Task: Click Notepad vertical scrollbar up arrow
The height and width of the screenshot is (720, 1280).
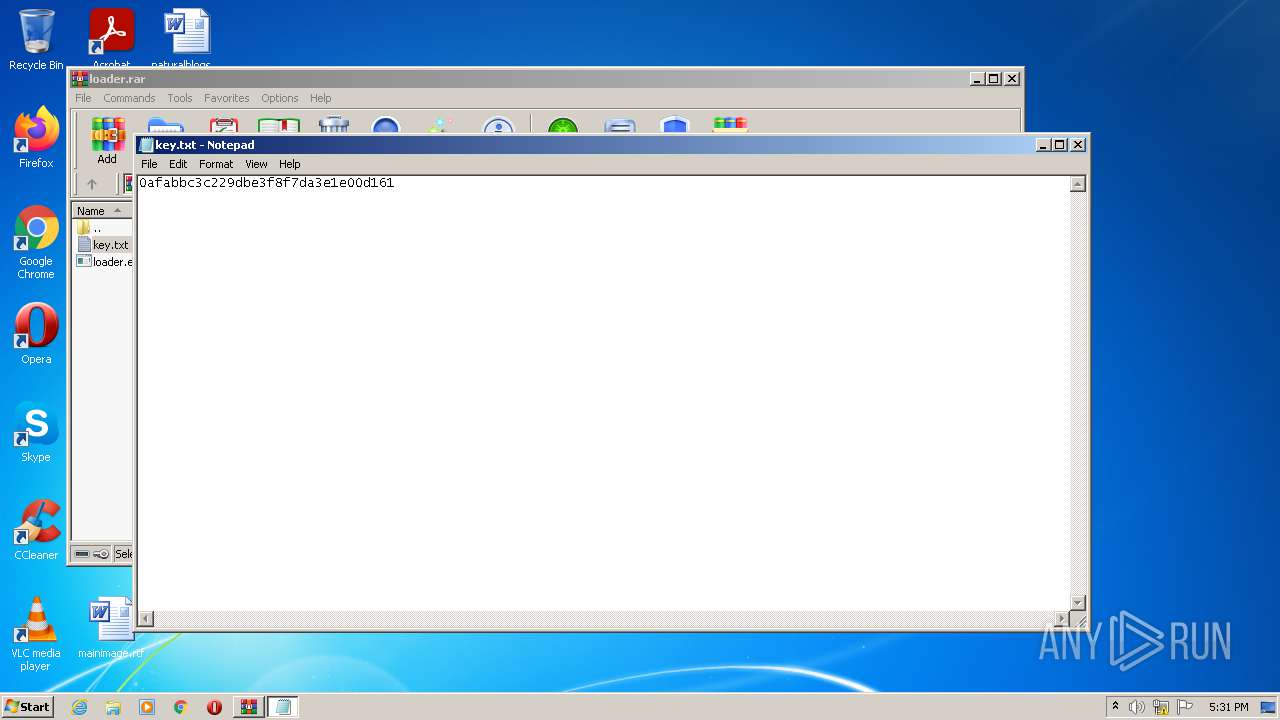Action: 1078,184
